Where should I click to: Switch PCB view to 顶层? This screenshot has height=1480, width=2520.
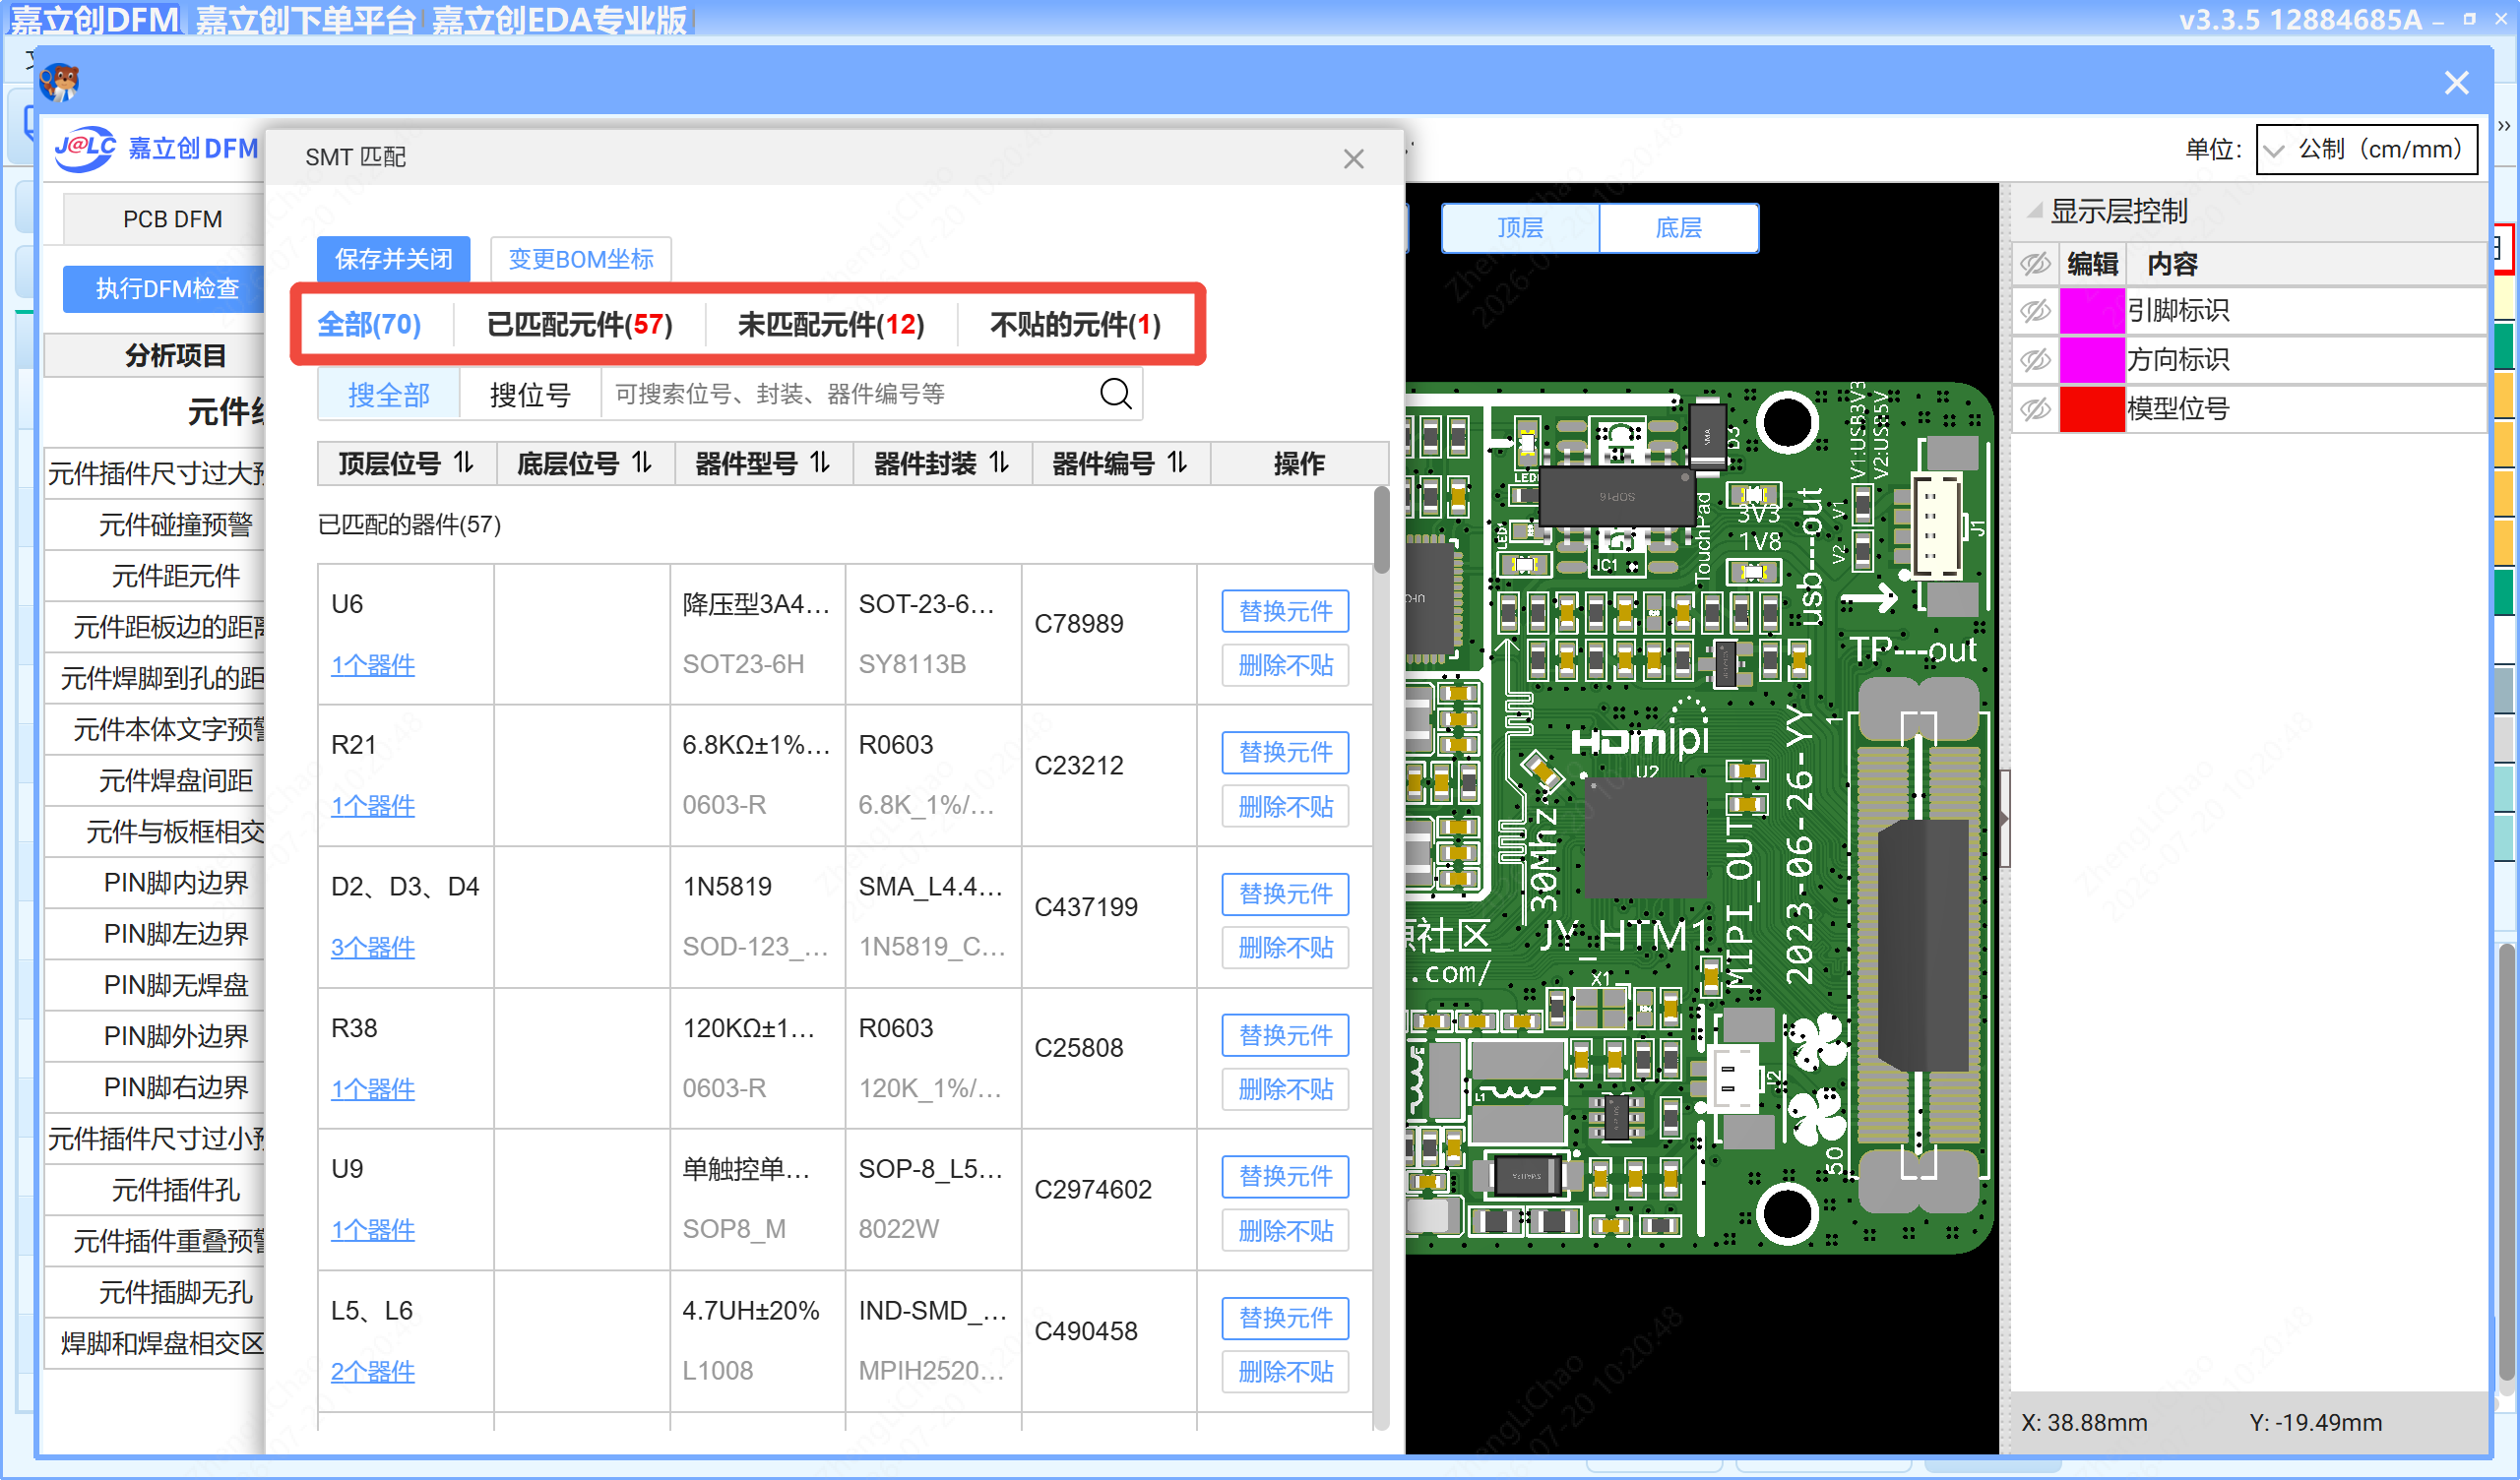point(1520,228)
